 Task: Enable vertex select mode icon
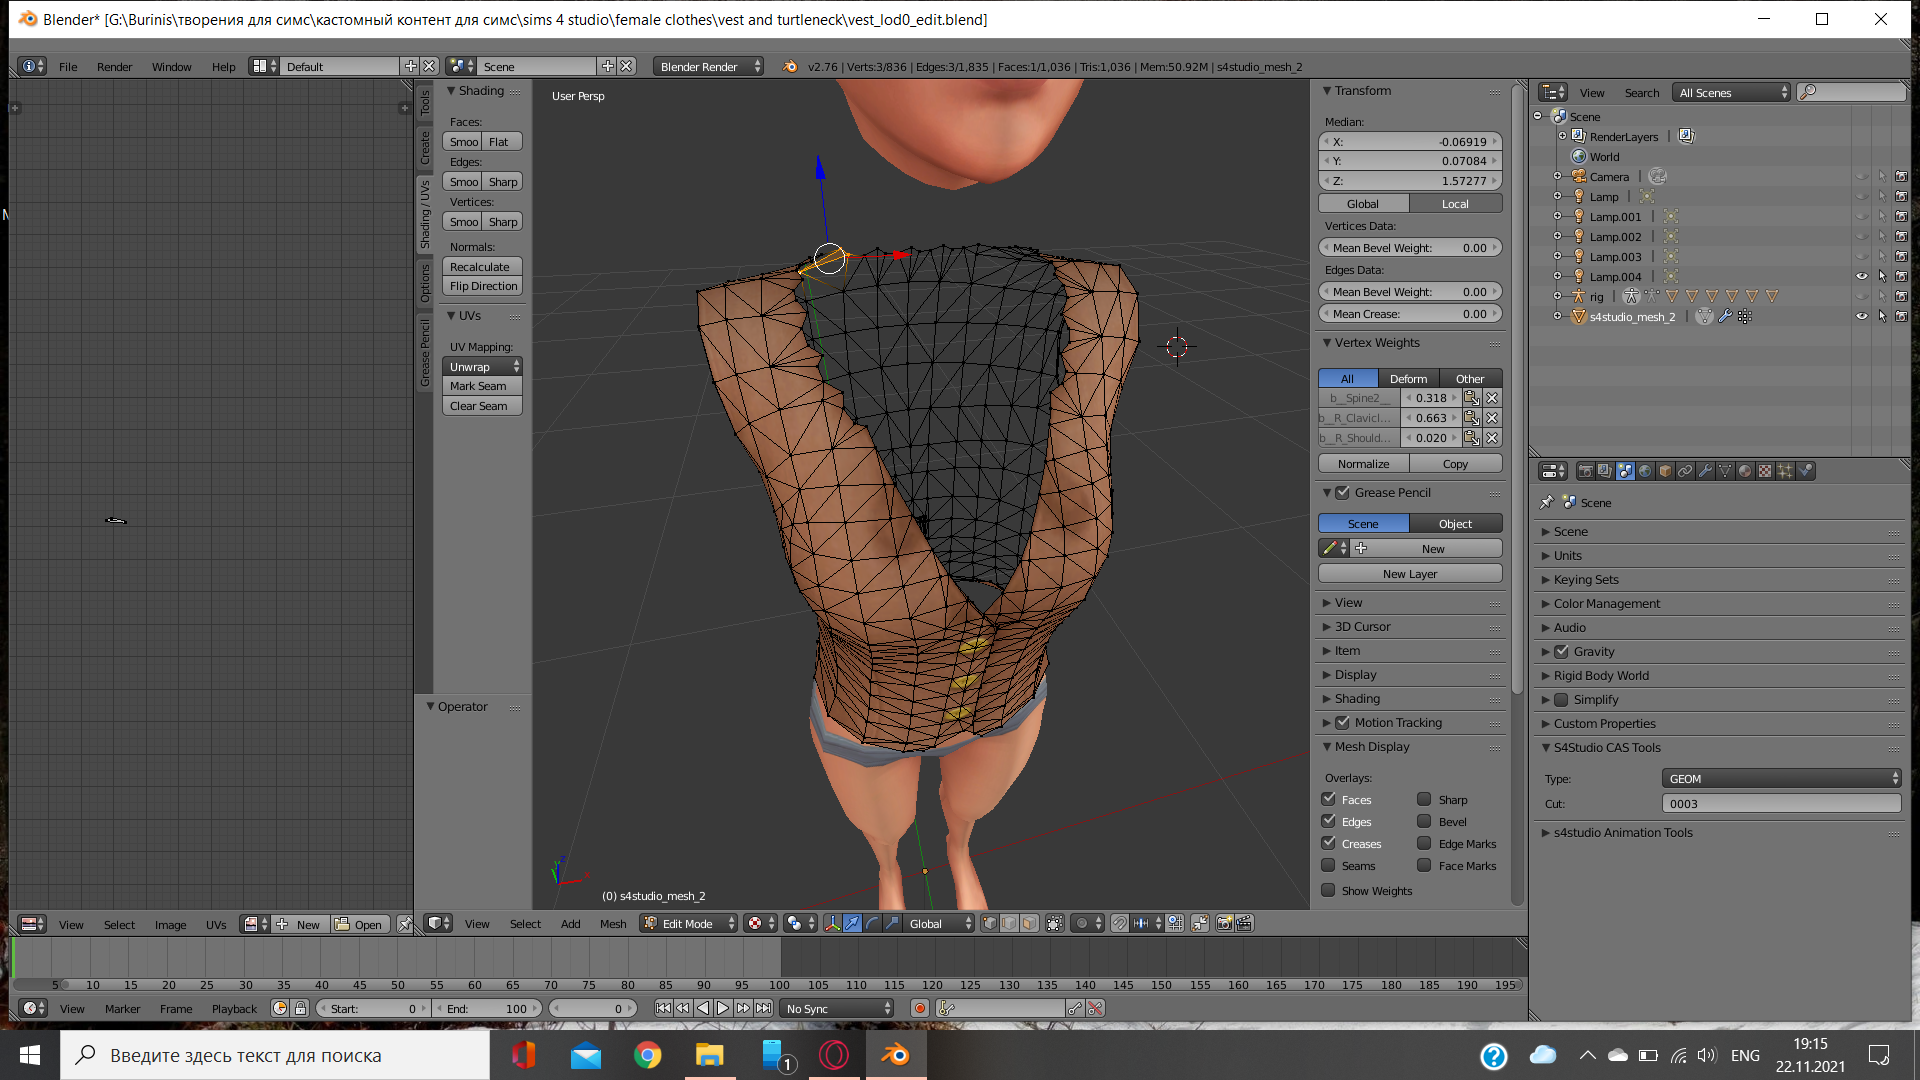[x=990, y=924]
